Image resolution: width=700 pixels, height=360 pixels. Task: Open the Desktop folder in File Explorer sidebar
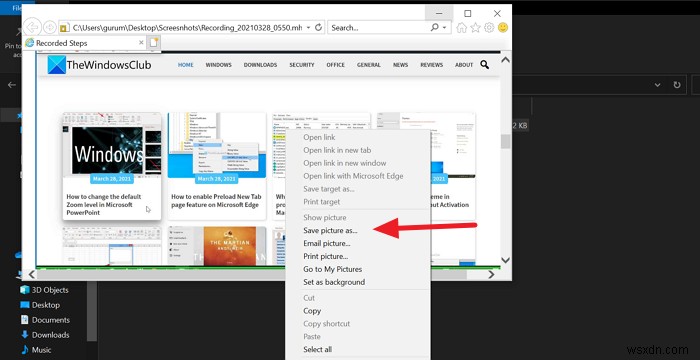40,305
